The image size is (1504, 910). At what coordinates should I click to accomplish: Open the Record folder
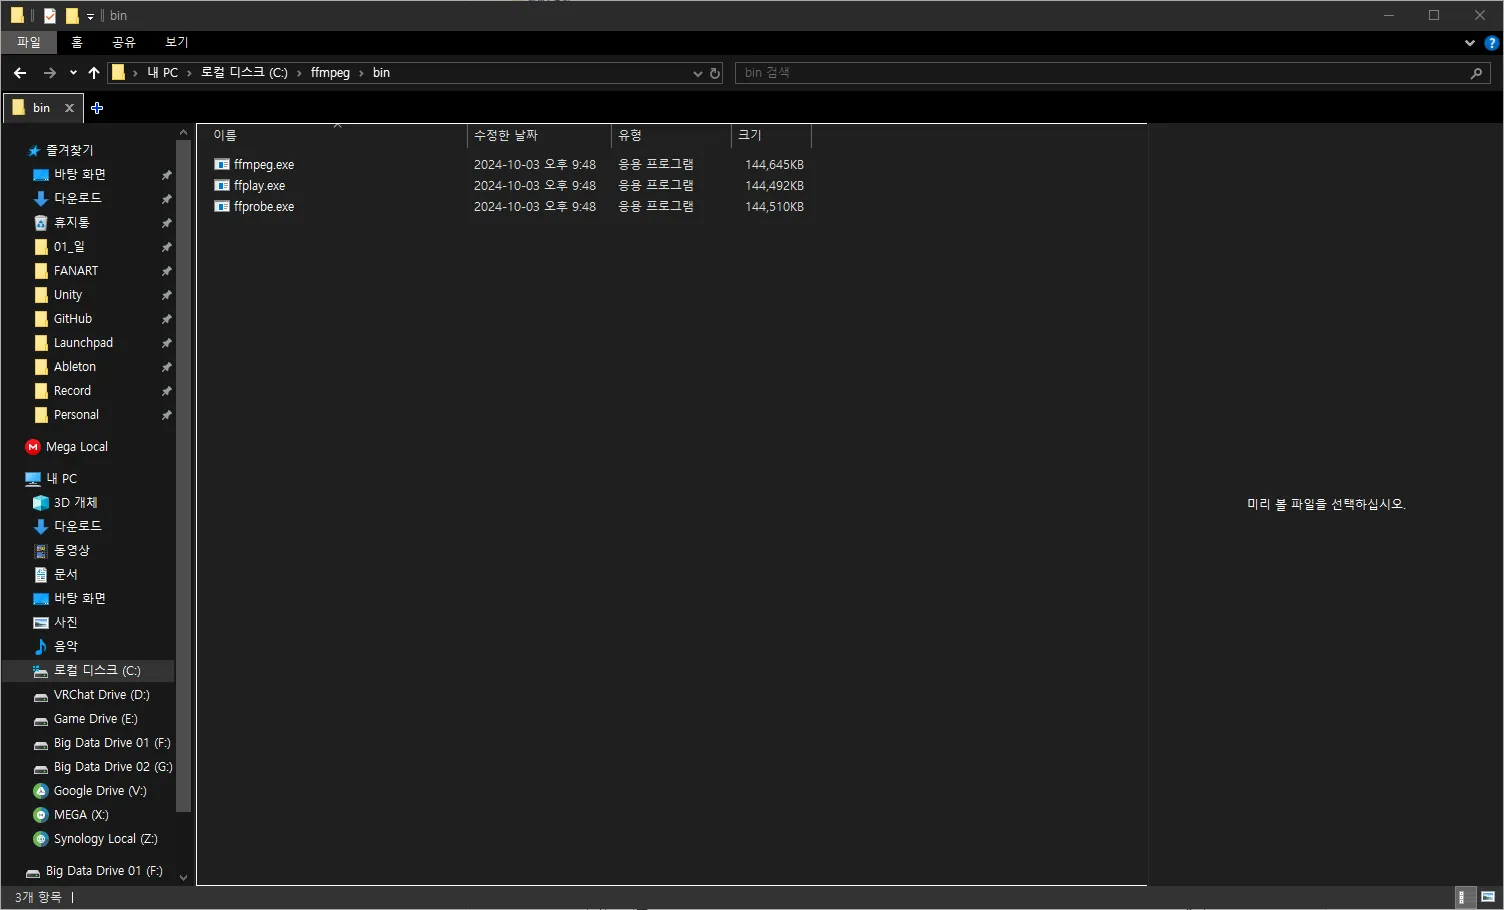[72, 390]
